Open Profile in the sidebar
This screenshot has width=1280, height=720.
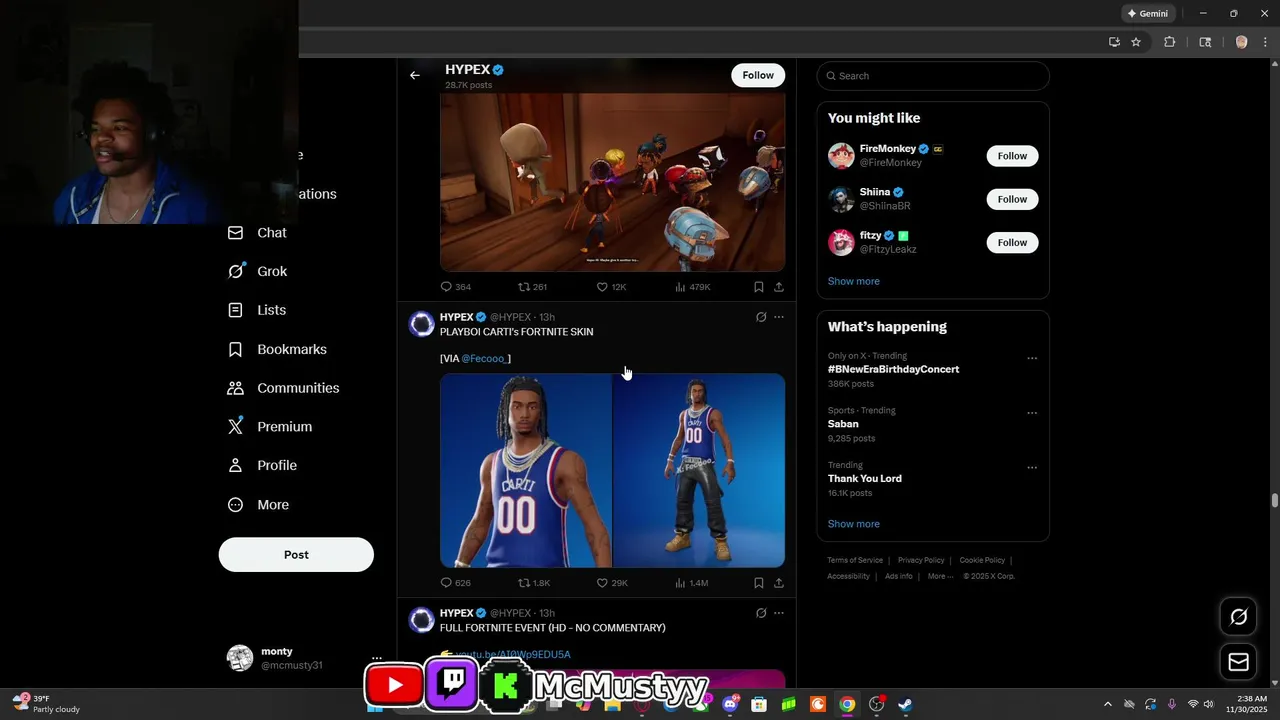263,465
